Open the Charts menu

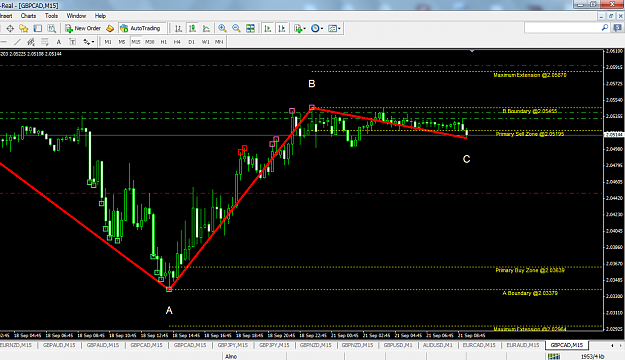[x=28, y=16]
